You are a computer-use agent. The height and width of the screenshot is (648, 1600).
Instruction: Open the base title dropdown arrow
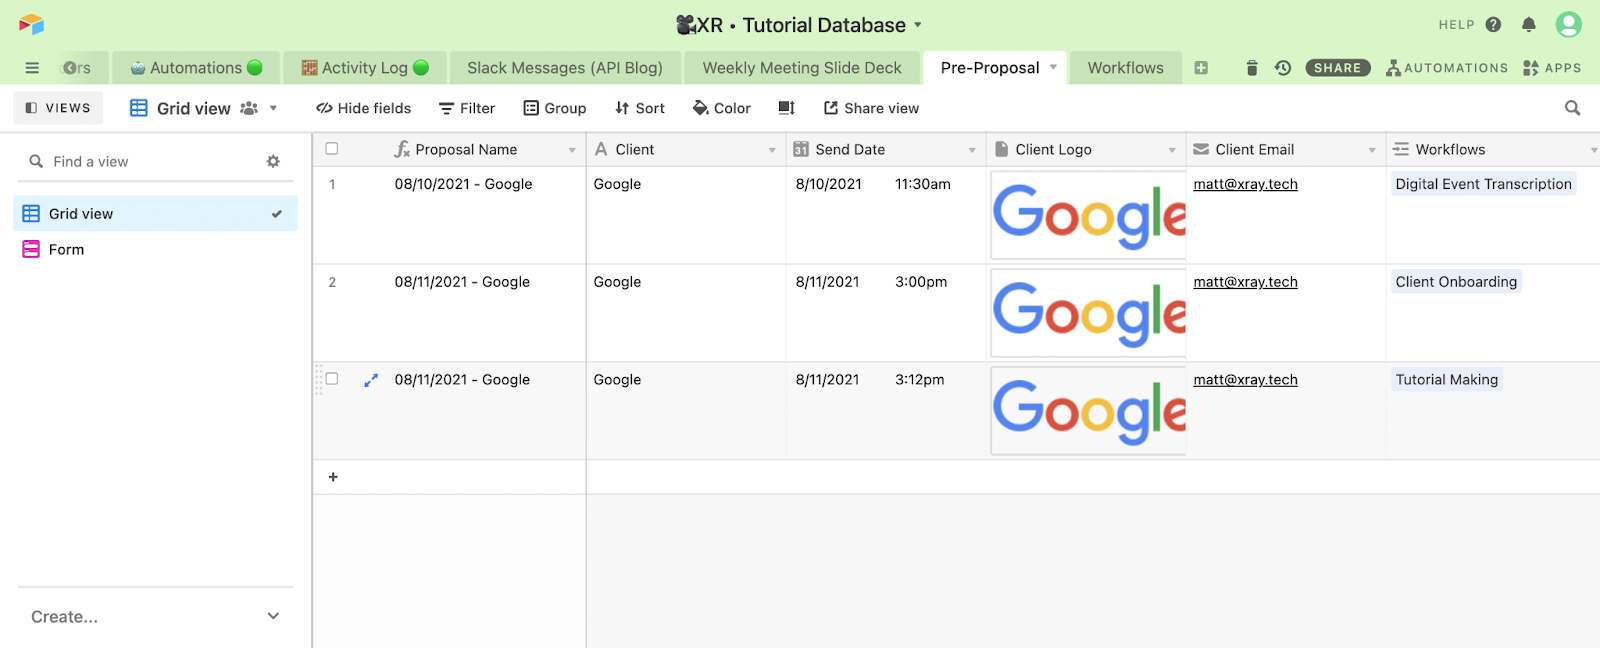pyautogui.click(x=918, y=25)
